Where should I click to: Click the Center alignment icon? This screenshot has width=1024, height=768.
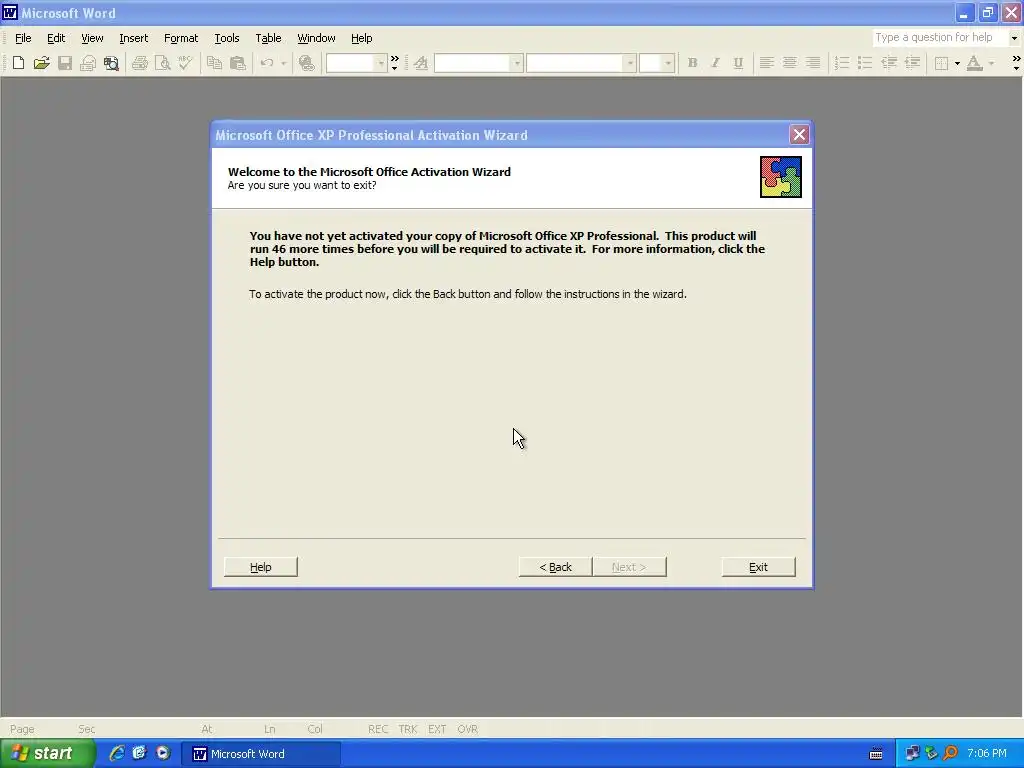pyautogui.click(x=790, y=63)
